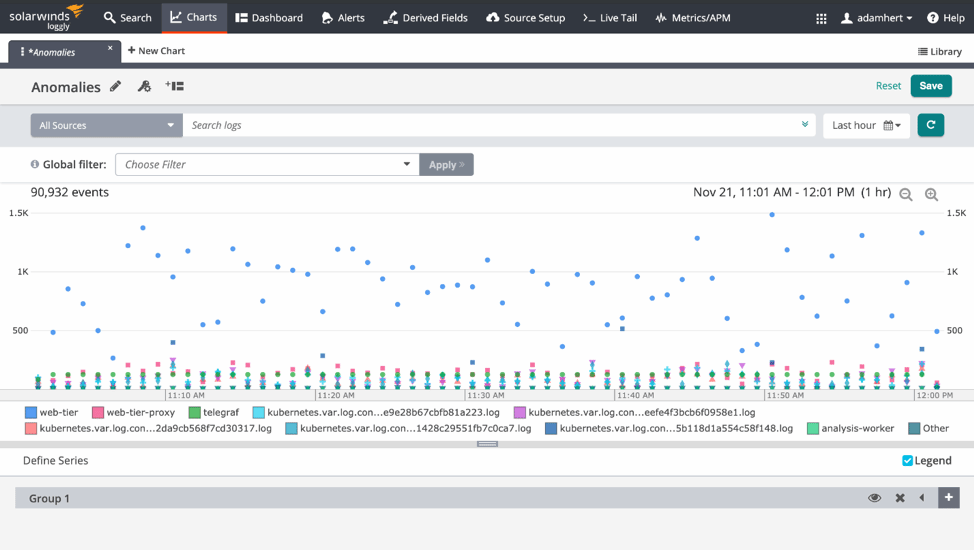This screenshot has width=974, height=550.
Task: Open the apps grid icon
Action: click(821, 18)
